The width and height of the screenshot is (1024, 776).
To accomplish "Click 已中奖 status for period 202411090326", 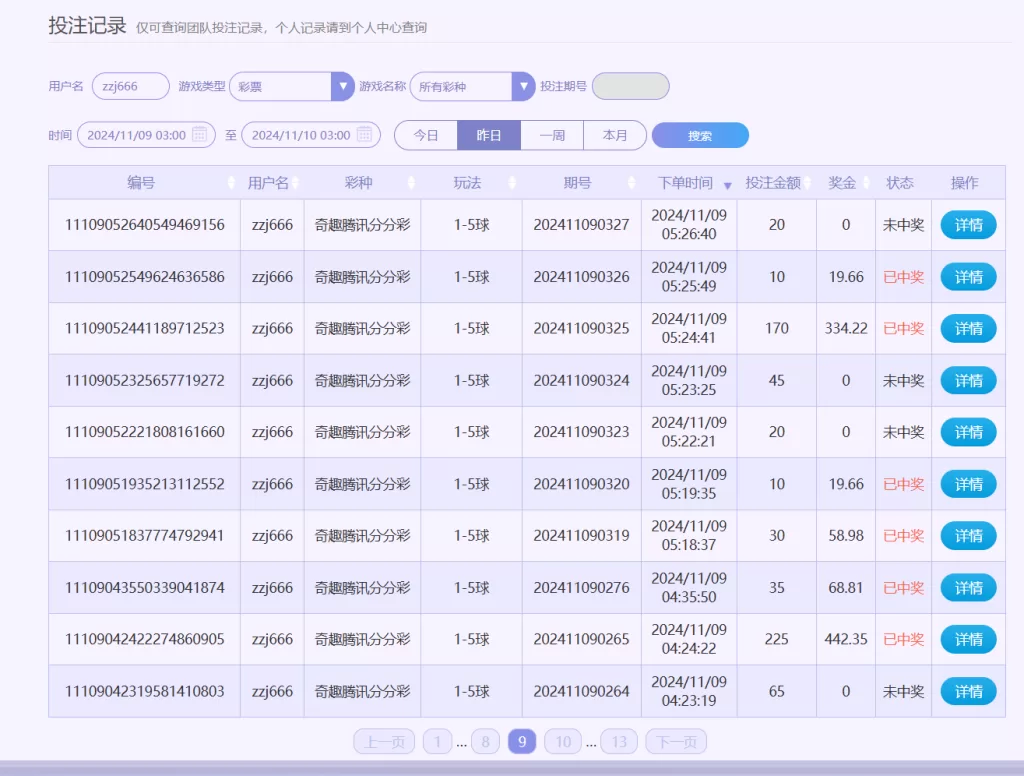I will [903, 277].
